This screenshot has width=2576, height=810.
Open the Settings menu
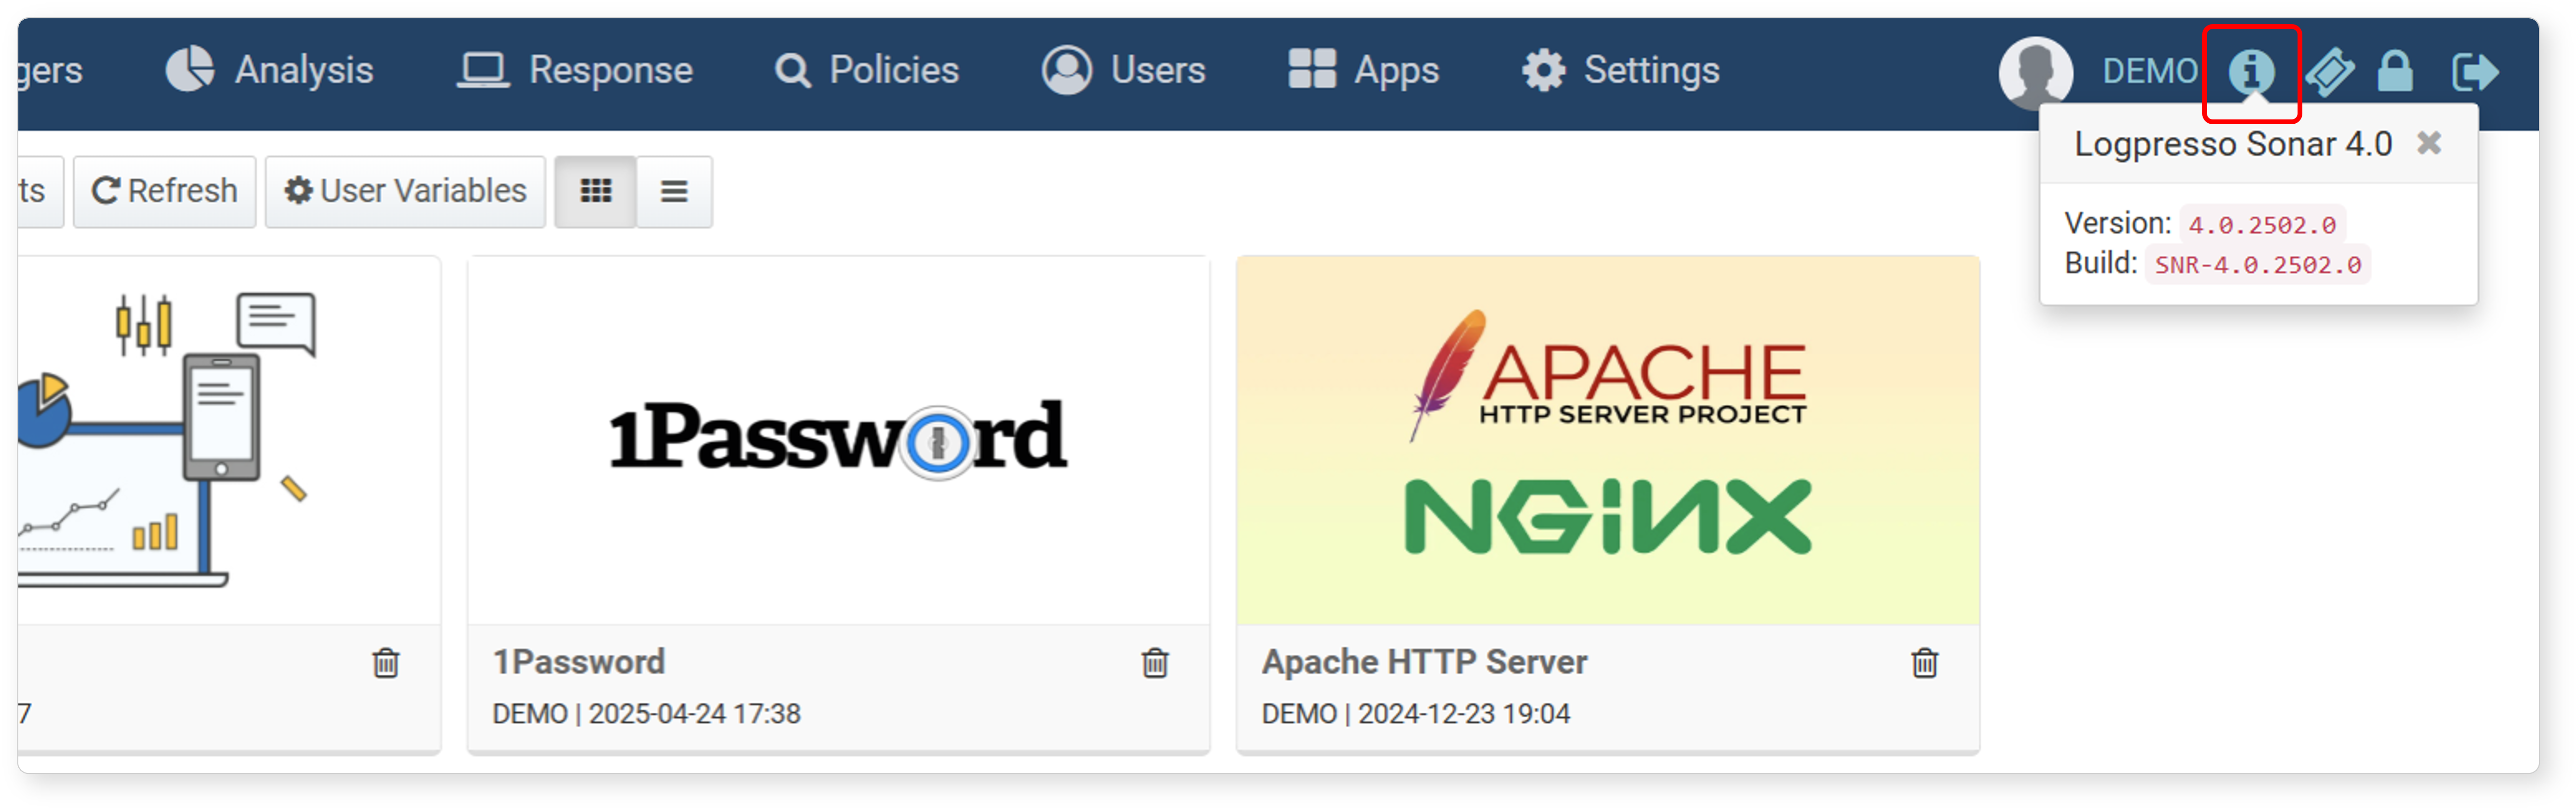point(1621,70)
